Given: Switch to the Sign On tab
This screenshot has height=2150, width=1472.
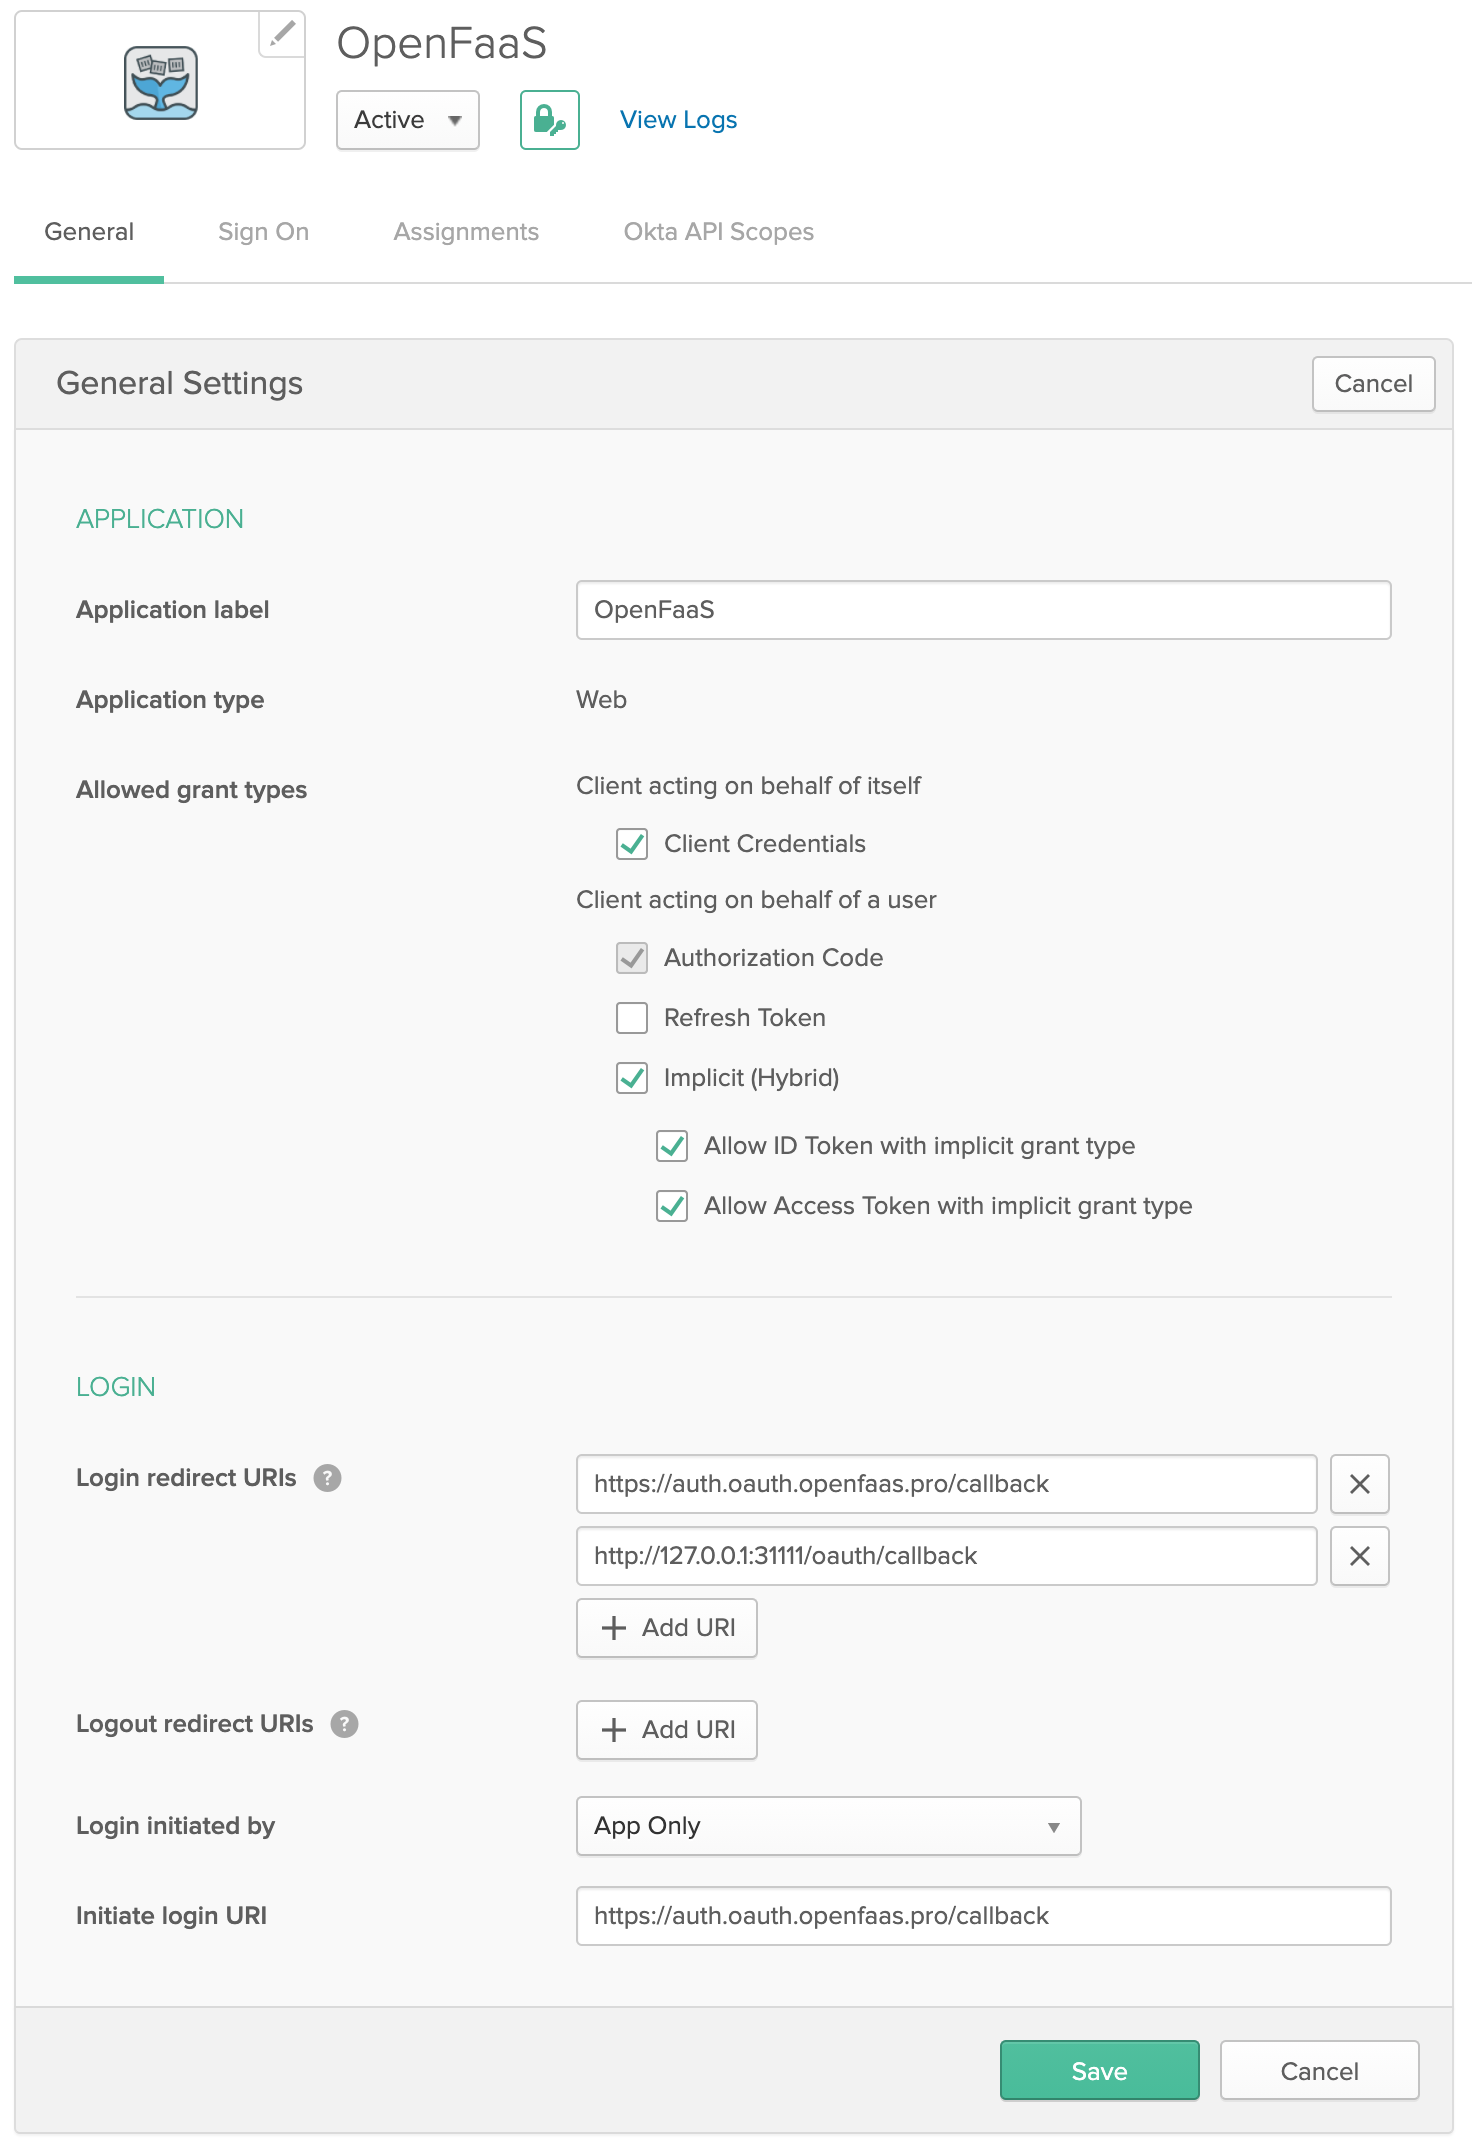Looking at the screenshot, I should (x=264, y=232).
